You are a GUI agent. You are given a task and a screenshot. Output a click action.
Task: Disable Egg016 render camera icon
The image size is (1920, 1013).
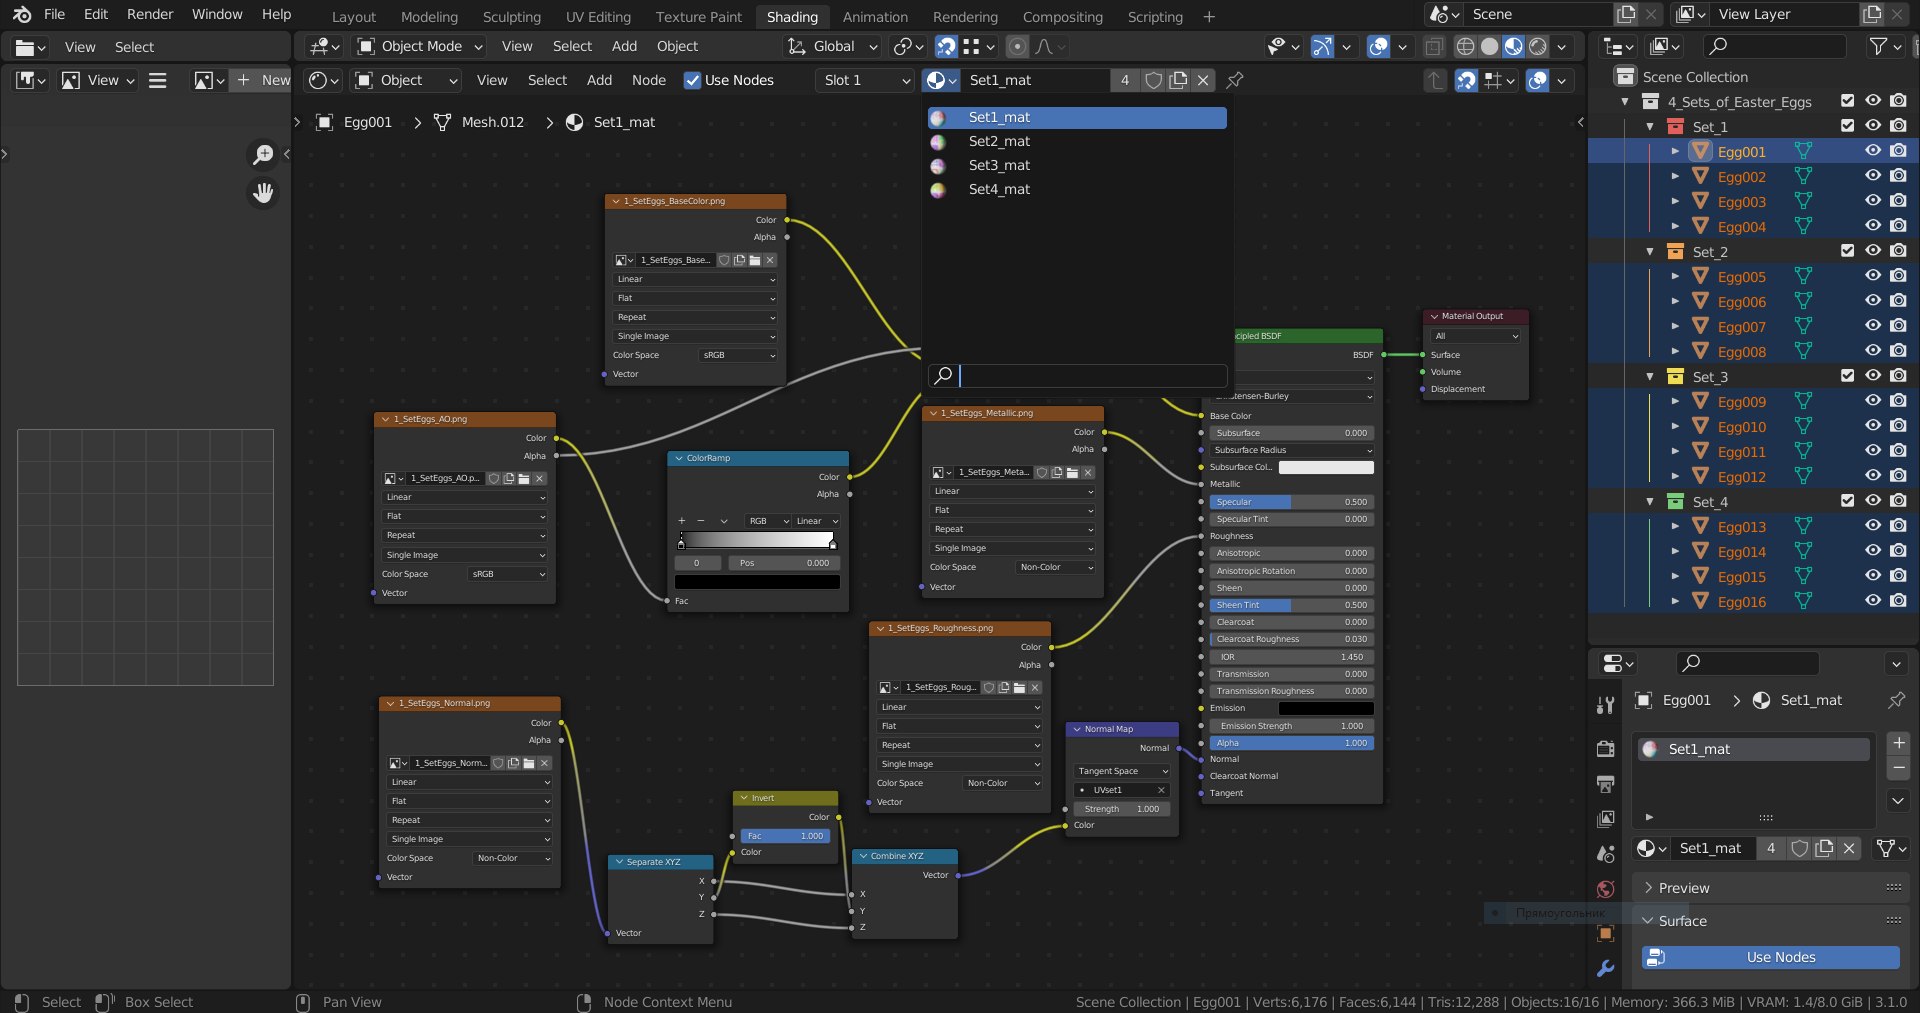pos(1898,601)
